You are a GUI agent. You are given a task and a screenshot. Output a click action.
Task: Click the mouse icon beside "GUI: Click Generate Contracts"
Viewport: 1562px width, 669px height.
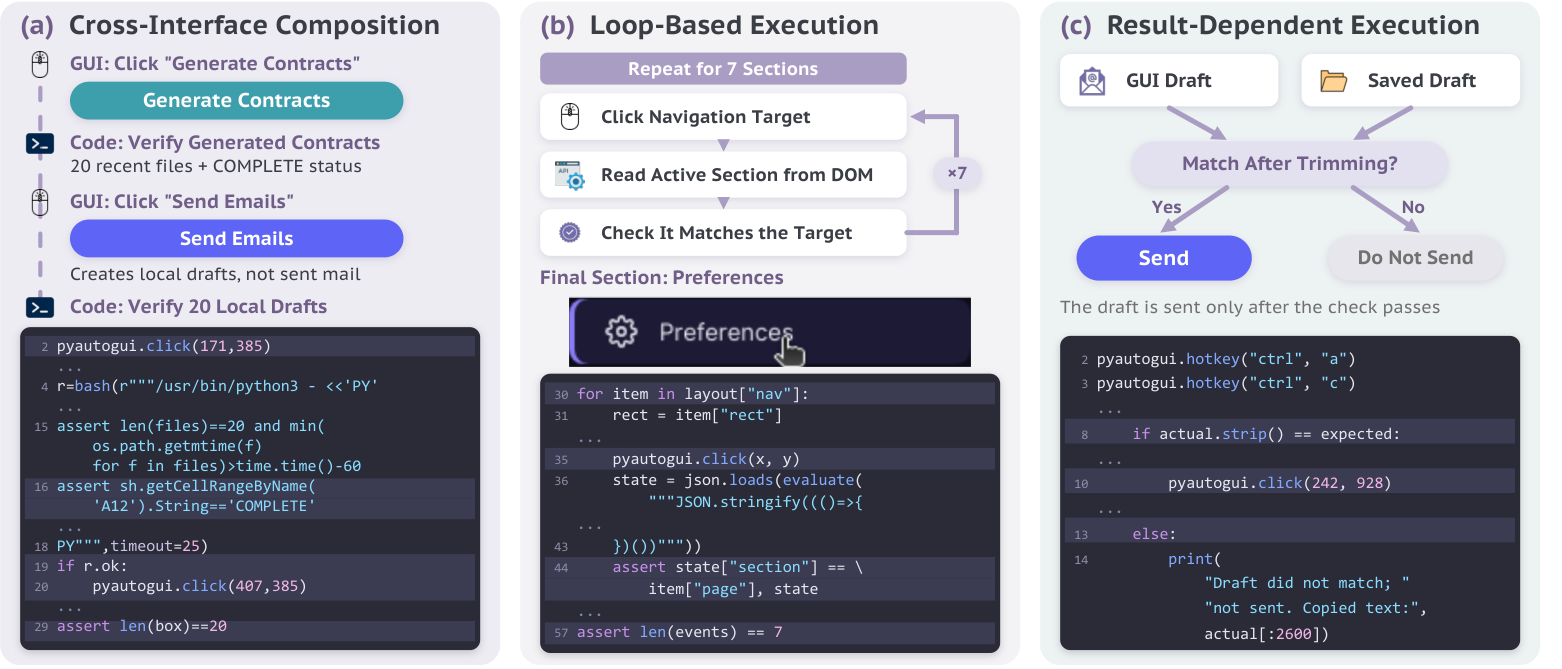(39, 65)
